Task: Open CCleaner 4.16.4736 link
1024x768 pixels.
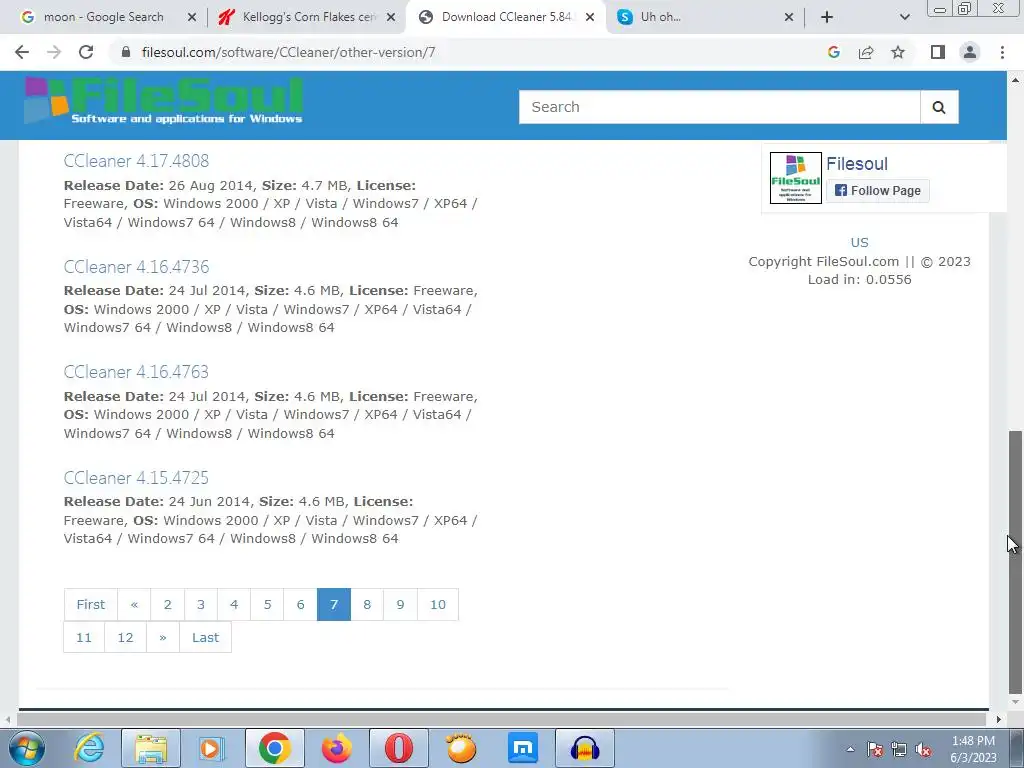Action: pos(136,266)
